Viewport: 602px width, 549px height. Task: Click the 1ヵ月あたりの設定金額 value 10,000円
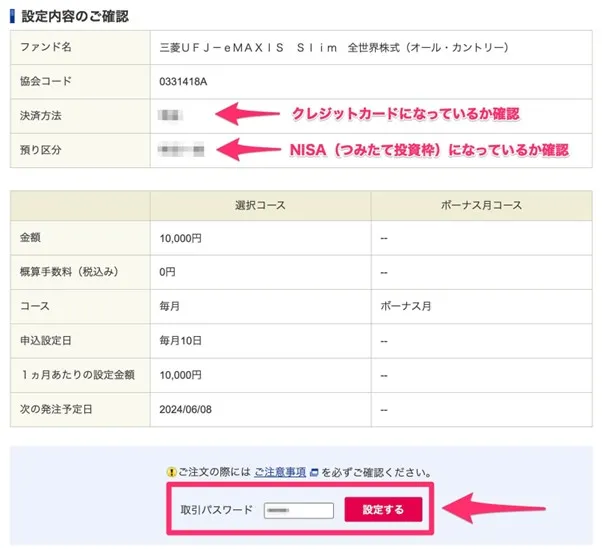[x=180, y=375]
